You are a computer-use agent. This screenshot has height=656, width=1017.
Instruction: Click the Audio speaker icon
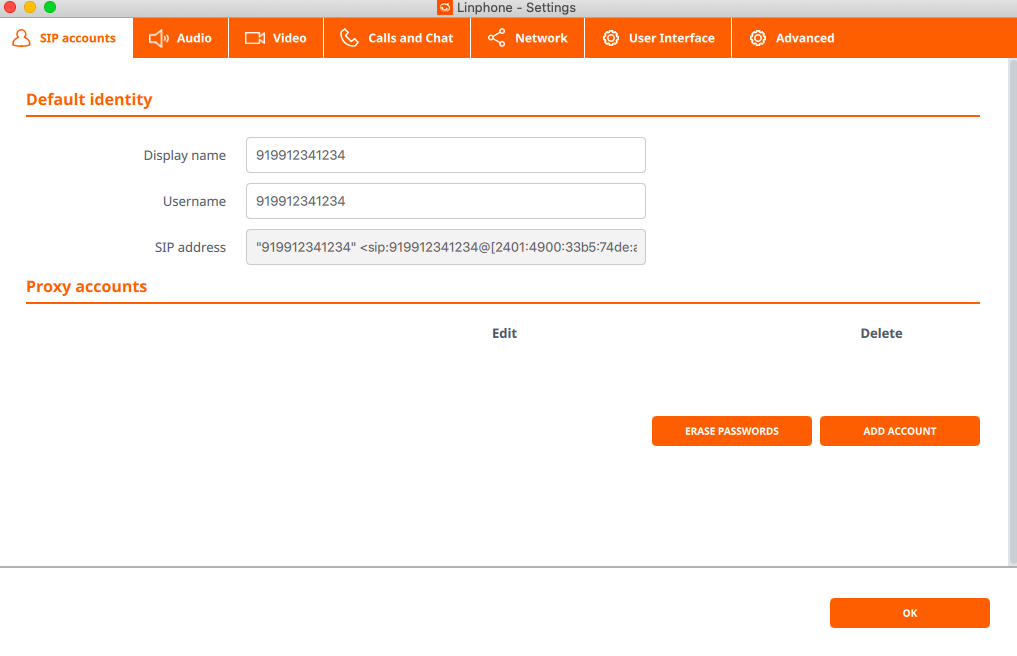[x=158, y=38]
